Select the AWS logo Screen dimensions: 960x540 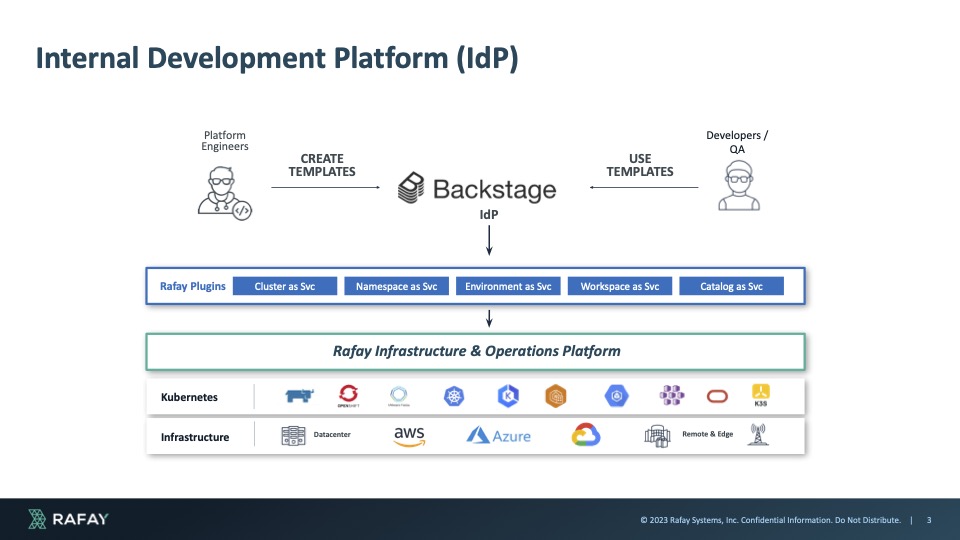pos(409,437)
